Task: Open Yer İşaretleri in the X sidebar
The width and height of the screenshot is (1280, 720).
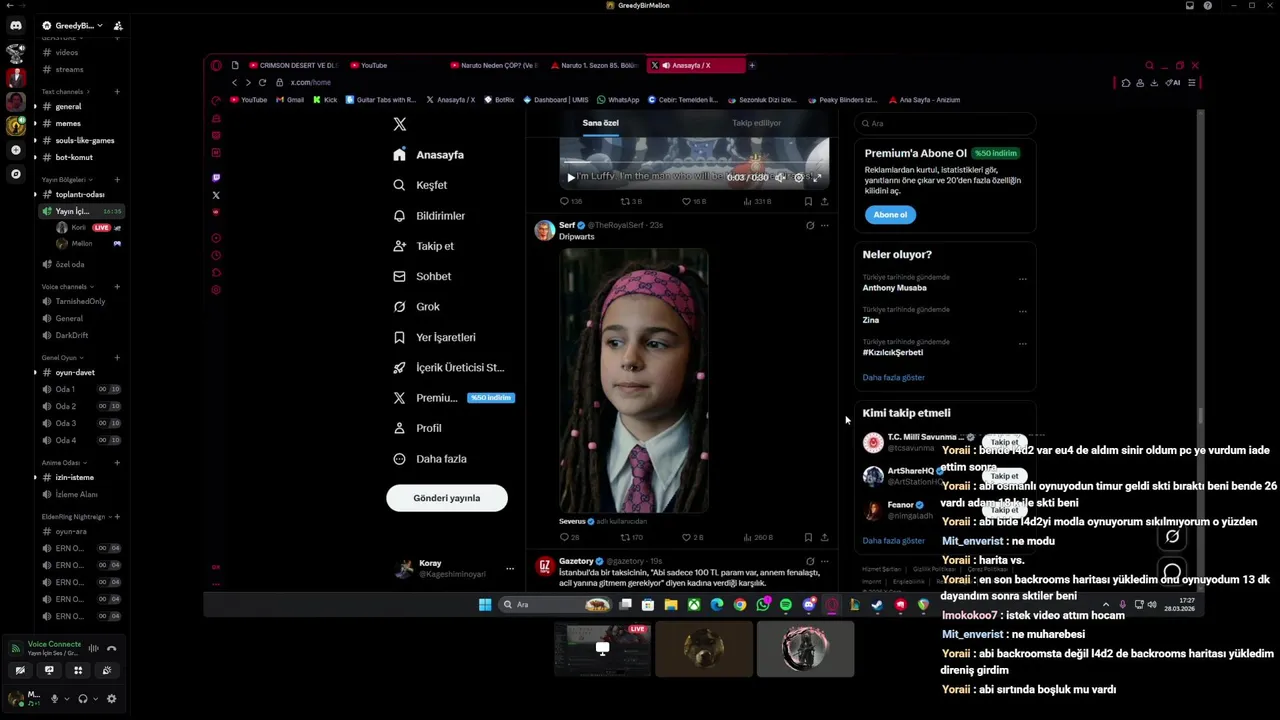Action: coord(434,337)
